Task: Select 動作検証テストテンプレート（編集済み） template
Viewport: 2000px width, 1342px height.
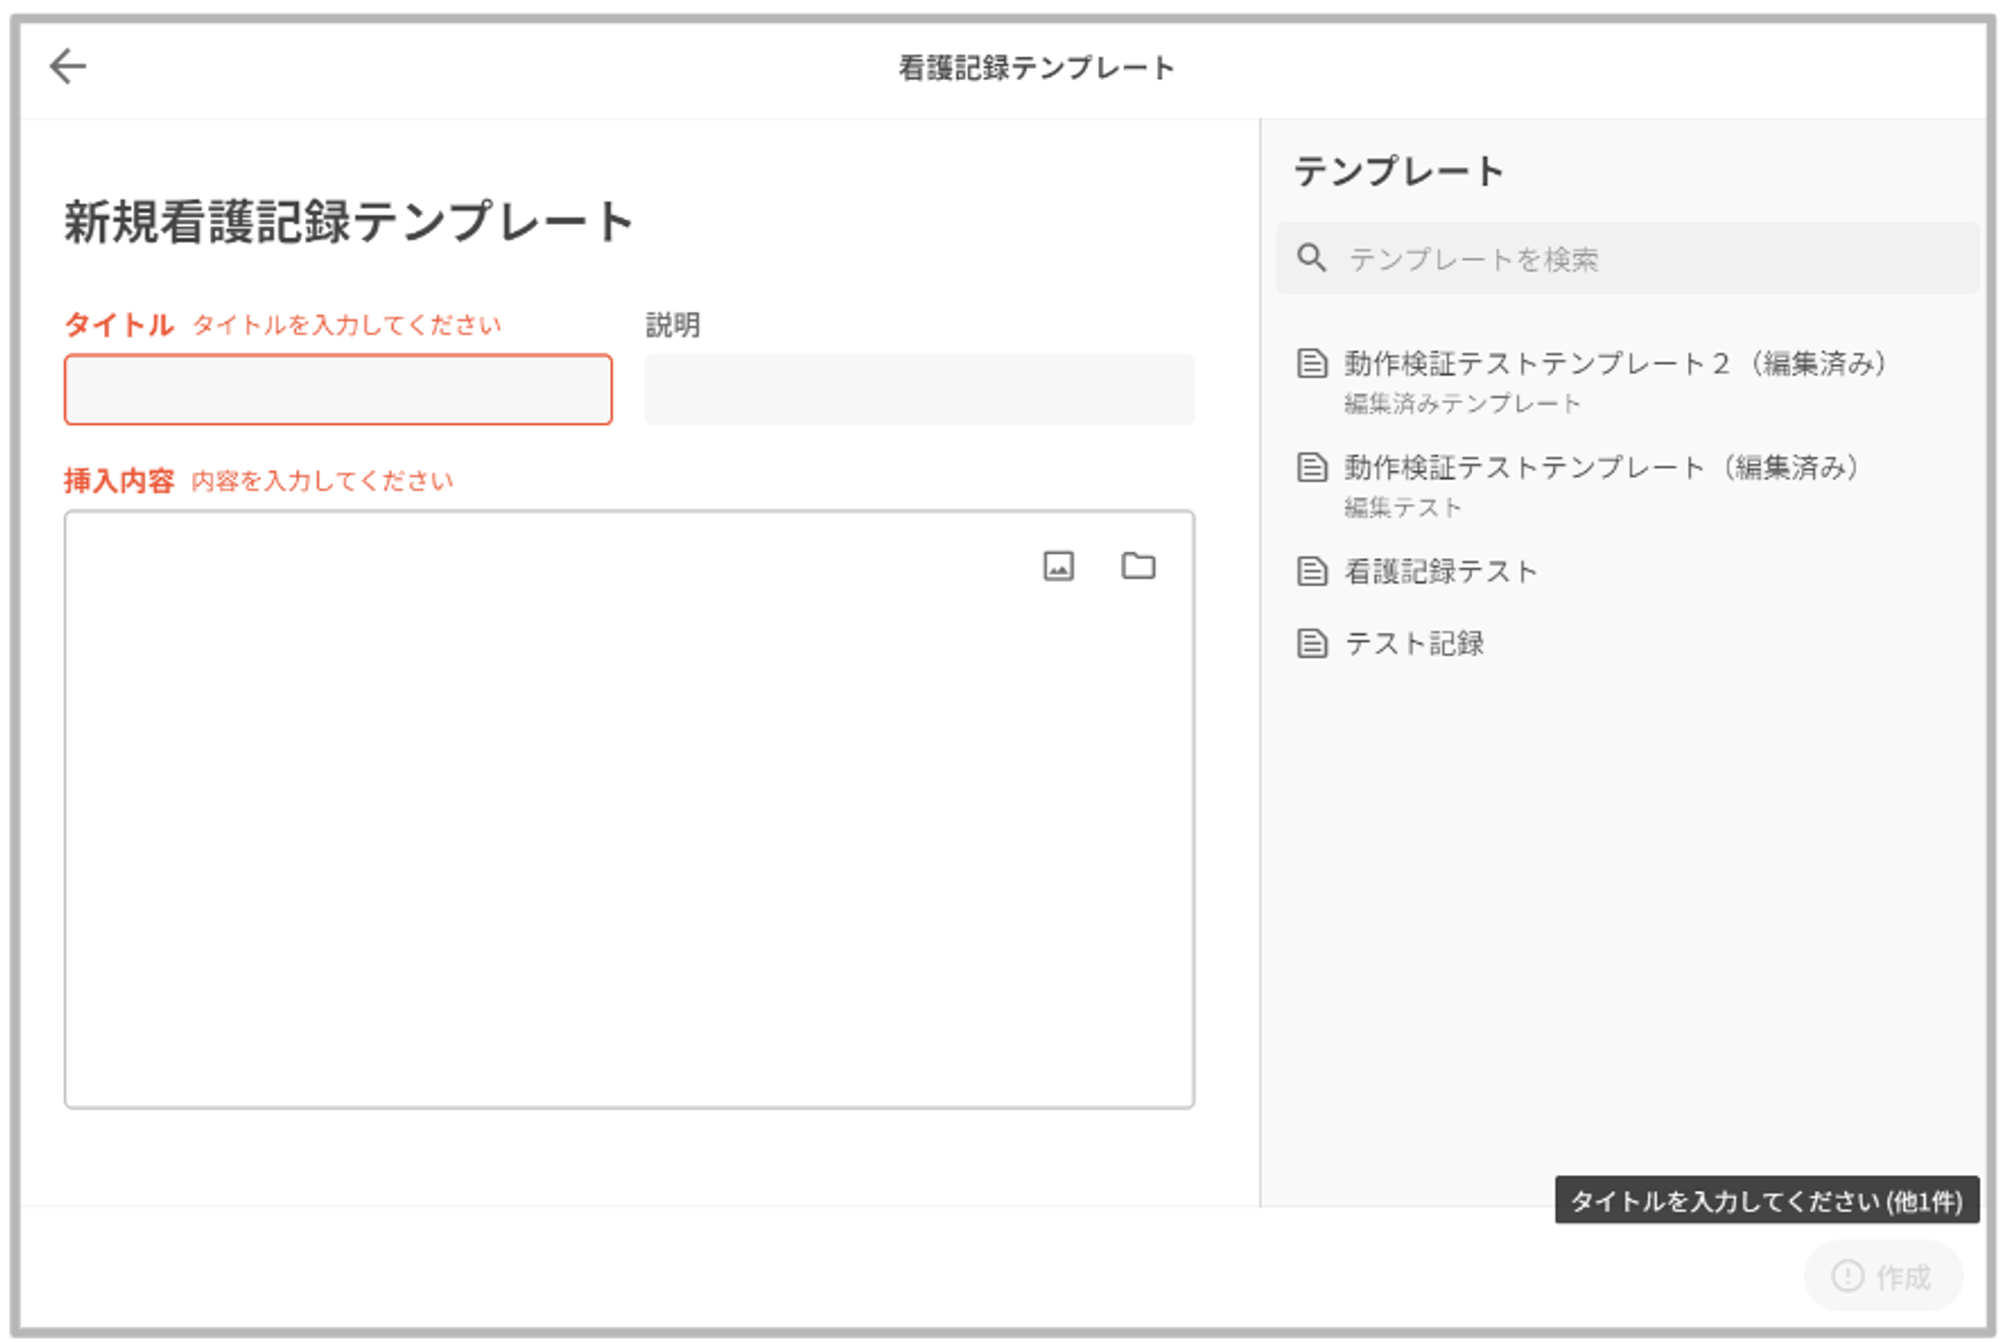Action: pyautogui.click(x=1600, y=467)
